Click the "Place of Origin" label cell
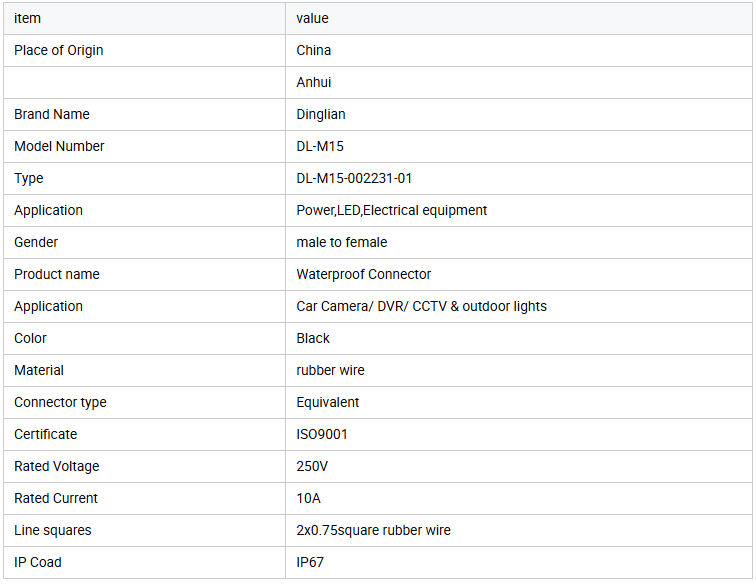 coord(59,50)
